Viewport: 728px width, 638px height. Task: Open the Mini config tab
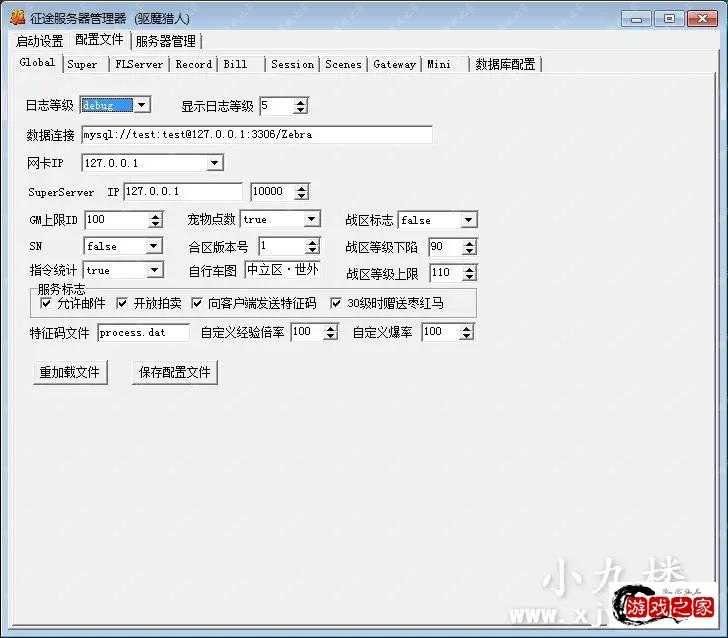(439, 64)
